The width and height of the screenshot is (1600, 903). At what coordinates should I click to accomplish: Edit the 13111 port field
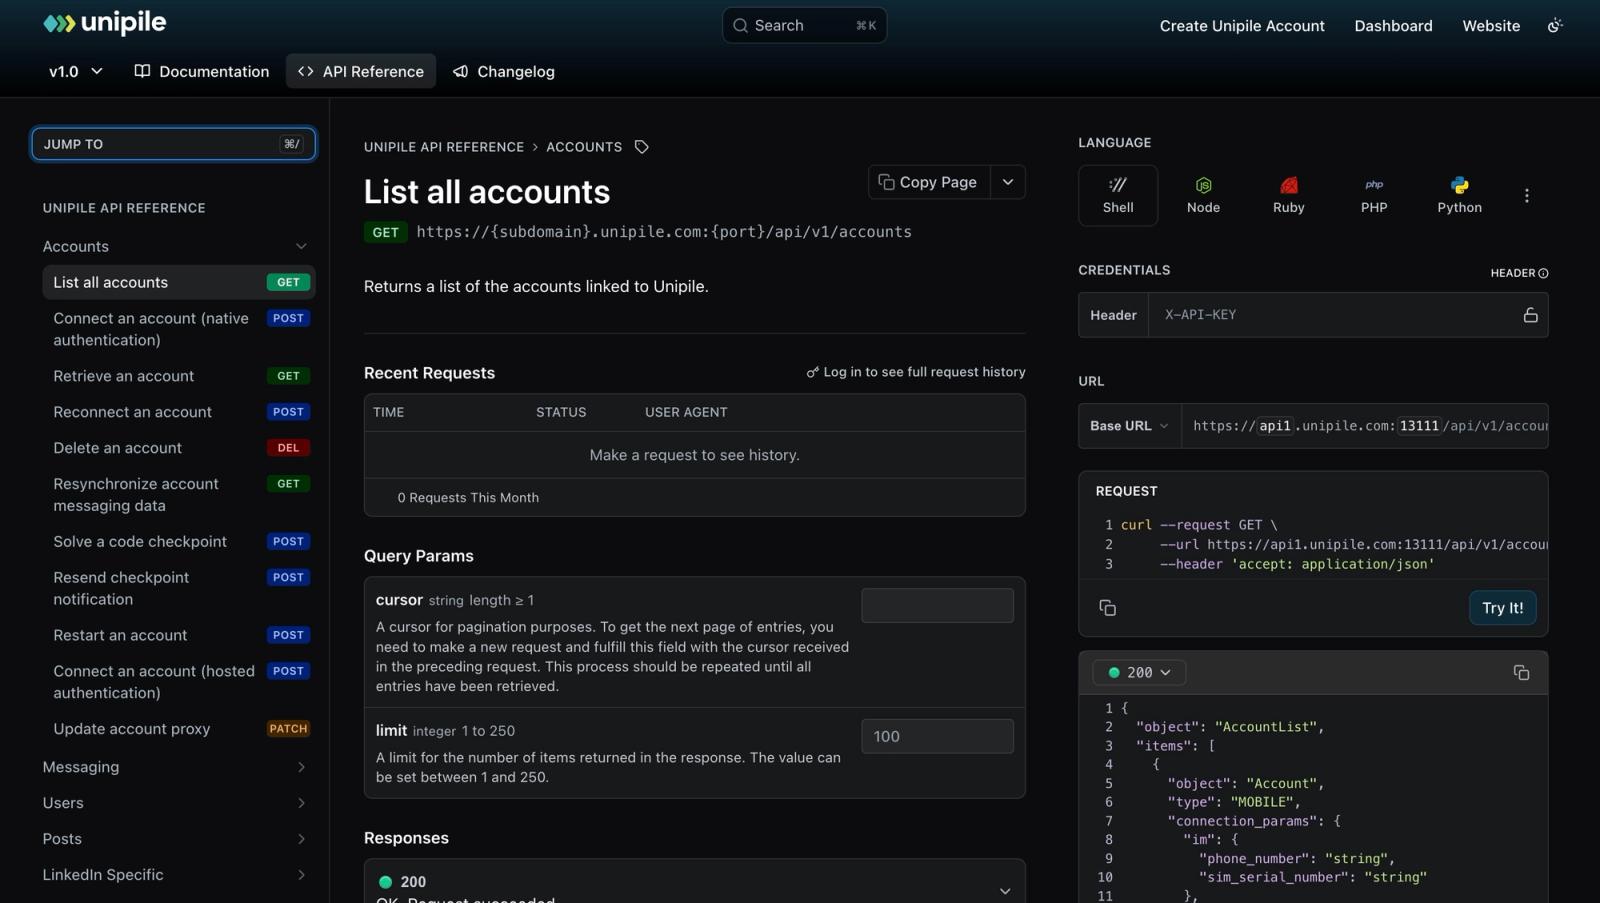1419,426
